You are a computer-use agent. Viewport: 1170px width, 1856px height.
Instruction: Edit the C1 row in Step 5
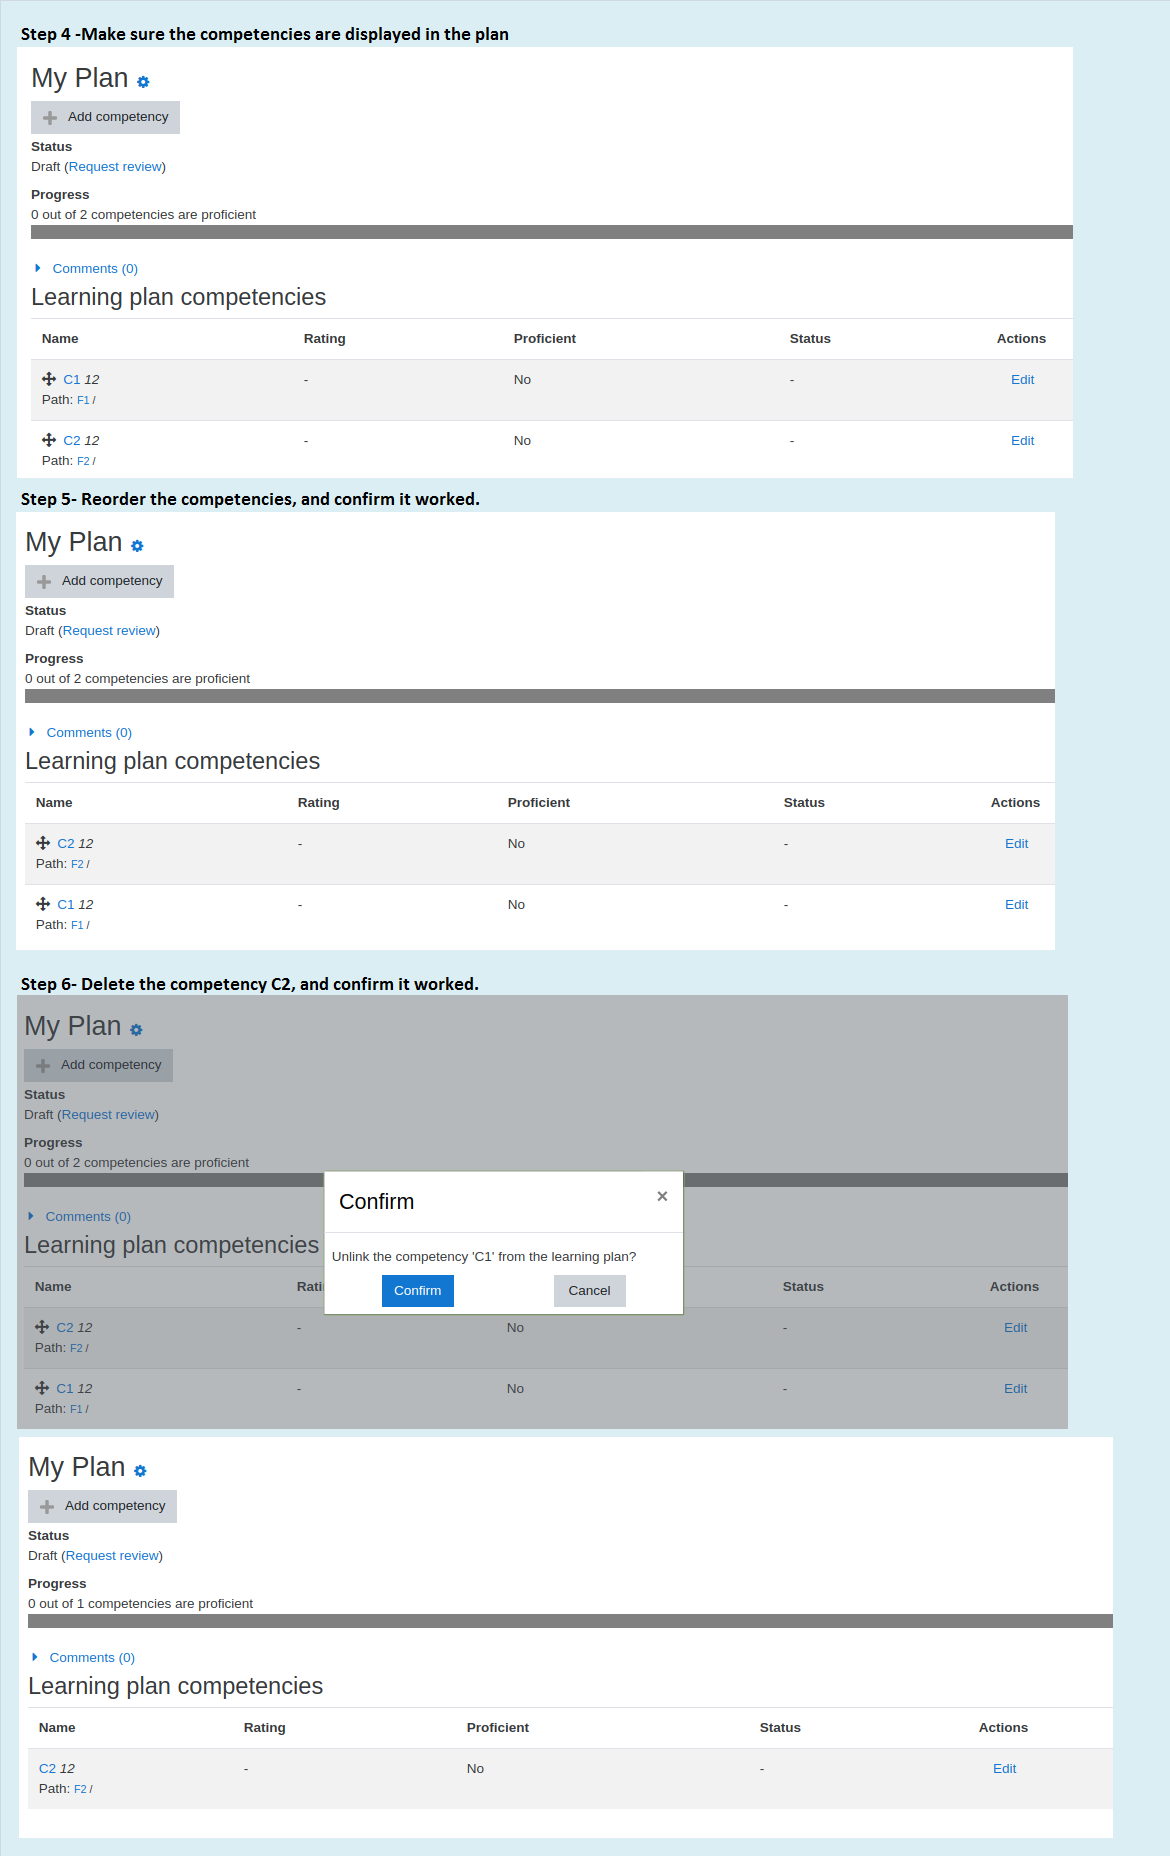coord(1016,905)
